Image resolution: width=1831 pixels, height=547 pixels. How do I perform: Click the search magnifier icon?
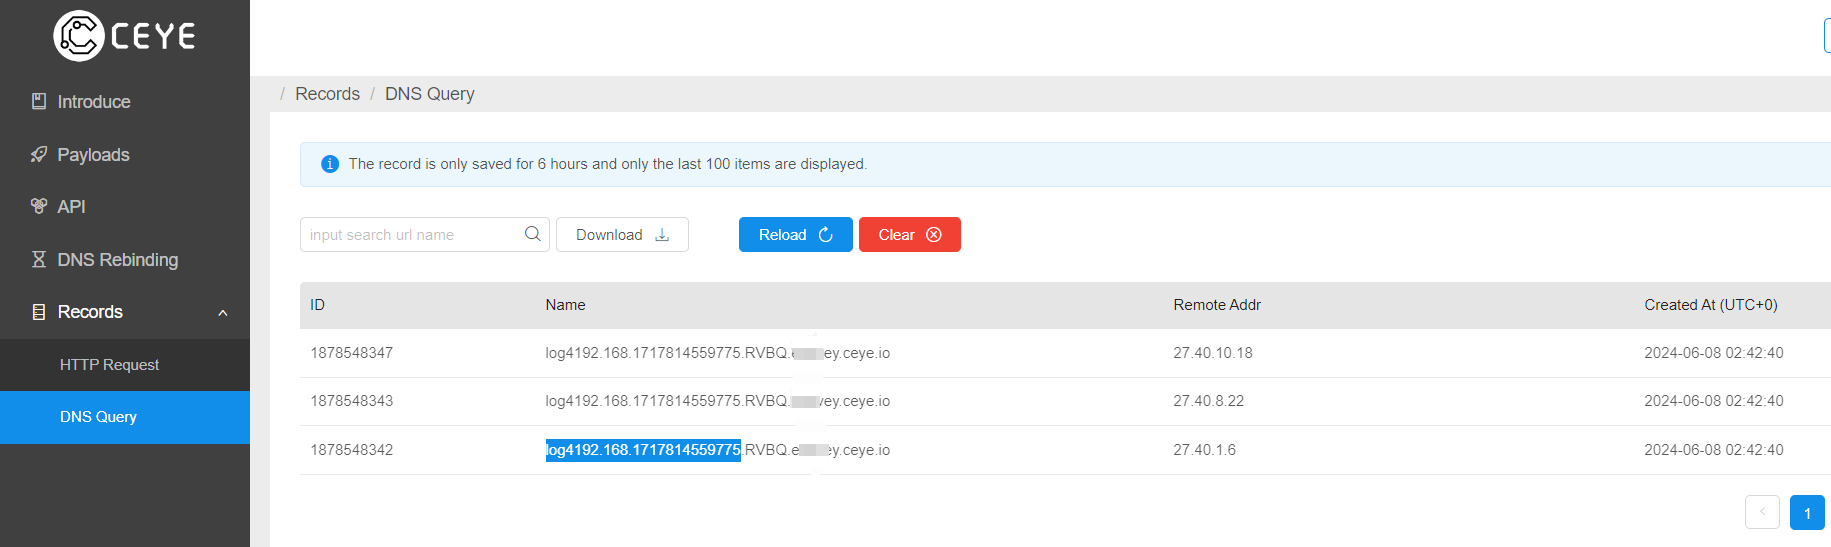(x=532, y=234)
